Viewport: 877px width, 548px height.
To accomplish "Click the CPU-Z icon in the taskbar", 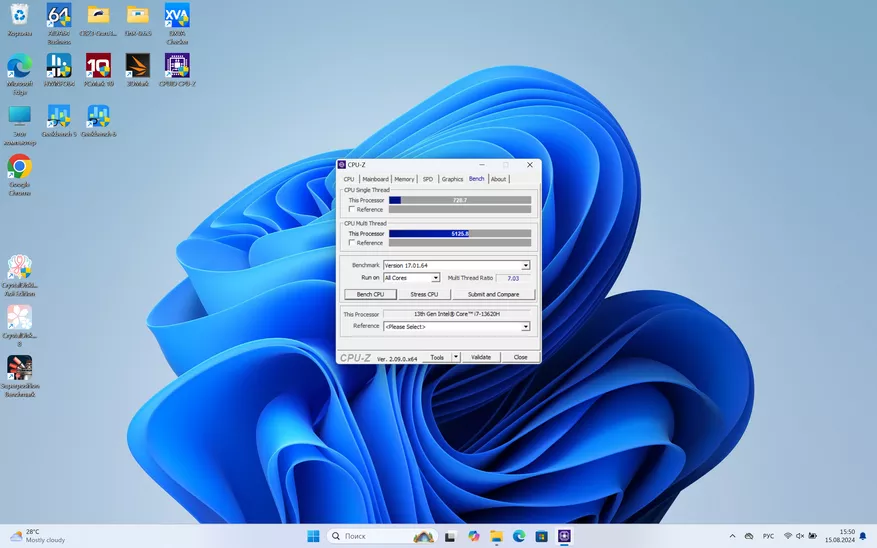I will click(x=564, y=536).
